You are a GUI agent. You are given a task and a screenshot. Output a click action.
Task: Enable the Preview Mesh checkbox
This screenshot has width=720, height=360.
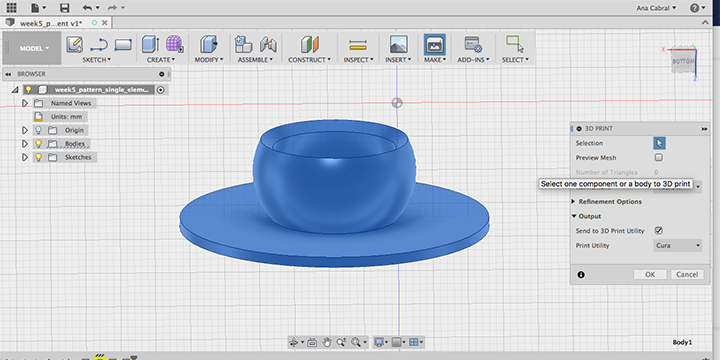pyautogui.click(x=658, y=158)
